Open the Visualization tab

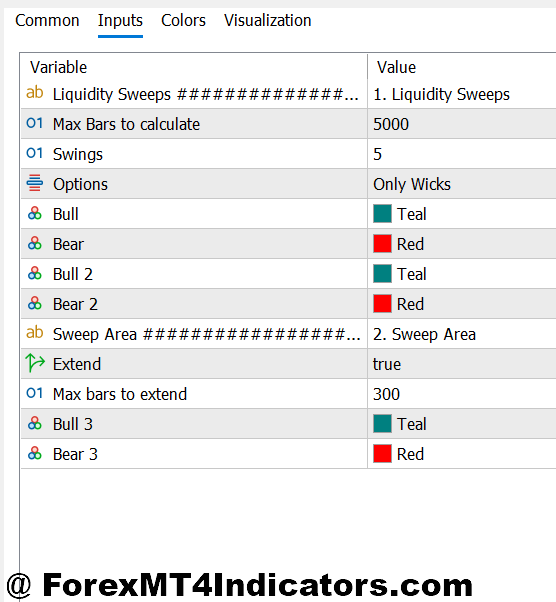click(268, 20)
